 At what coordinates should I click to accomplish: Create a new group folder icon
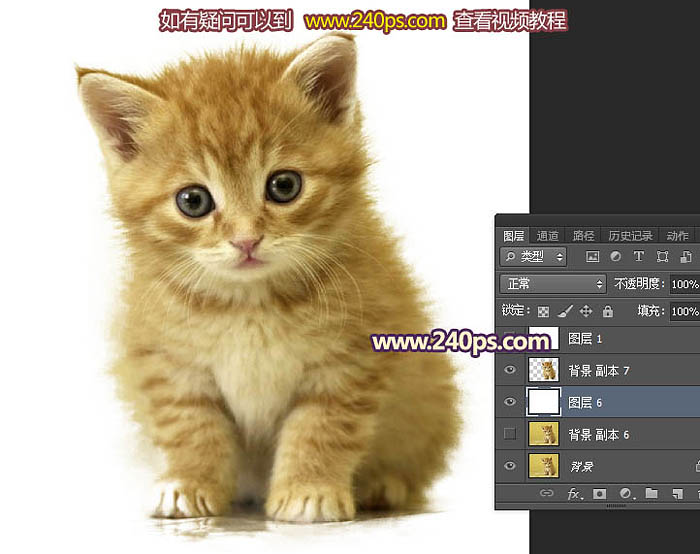point(651,493)
